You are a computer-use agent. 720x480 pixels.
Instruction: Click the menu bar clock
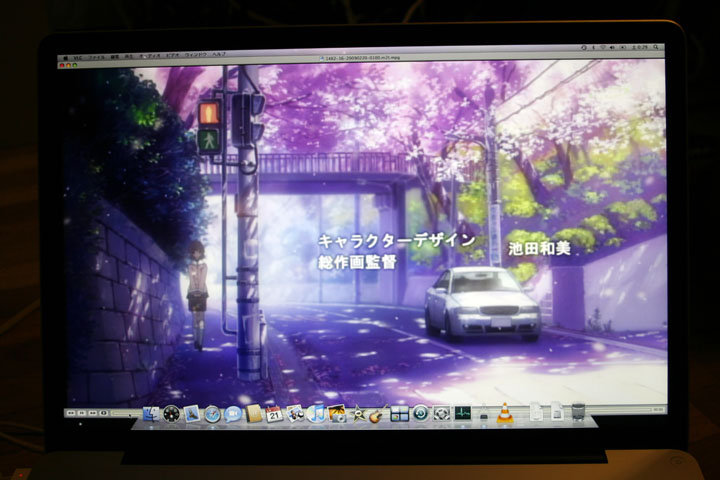(640, 47)
